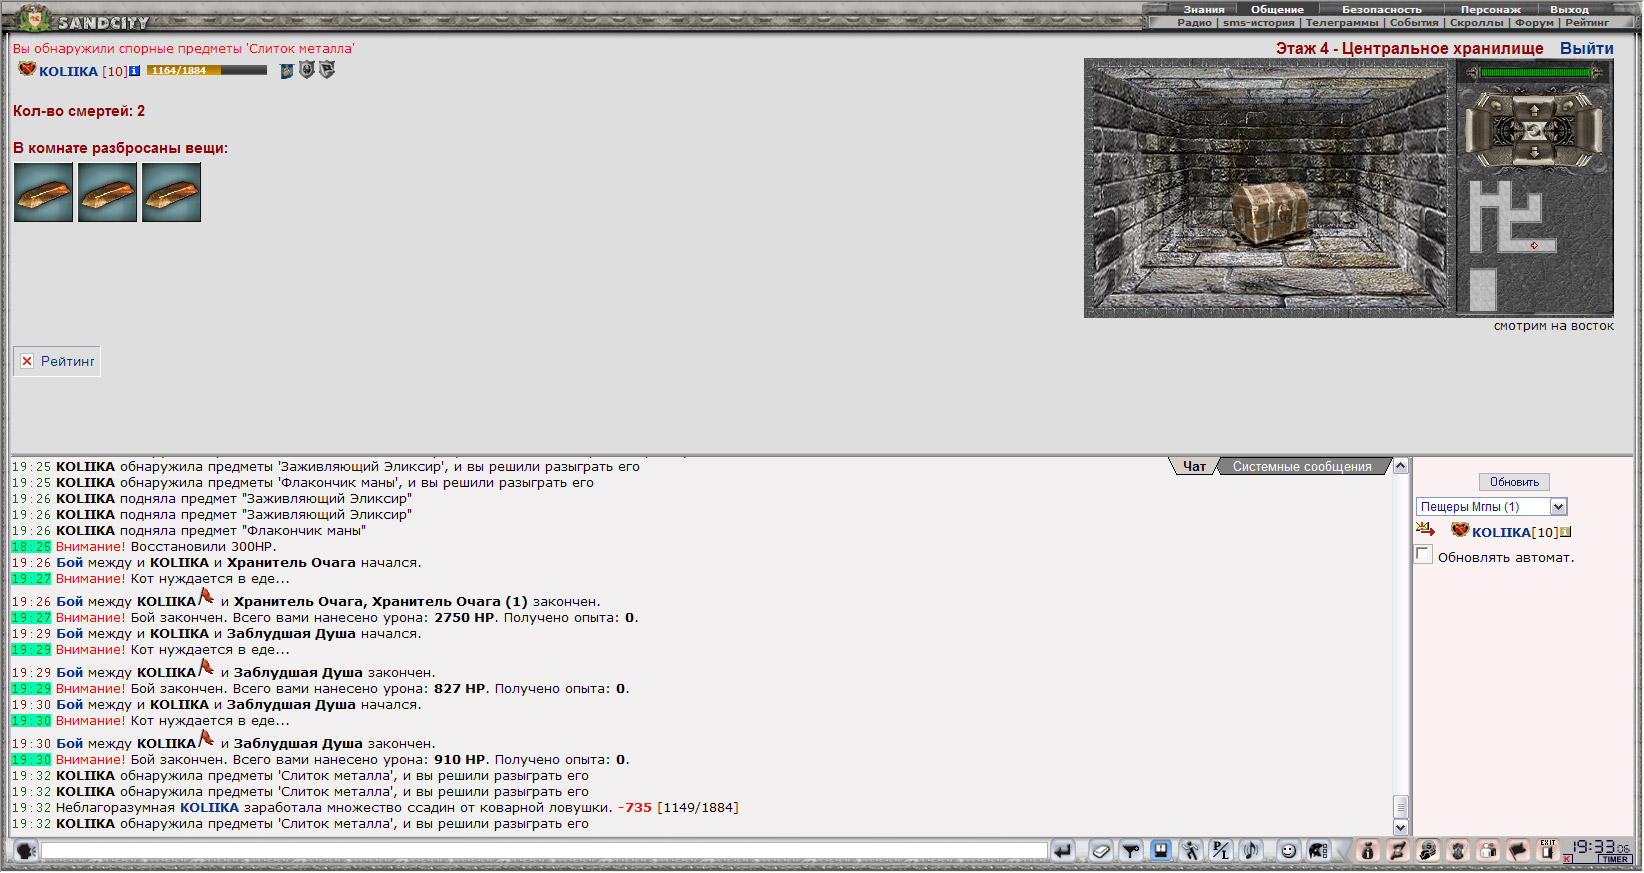This screenshot has width=1644, height=873.
Task: Open the Скроллы submenu link
Action: pyautogui.click(x=1476, y=22)
